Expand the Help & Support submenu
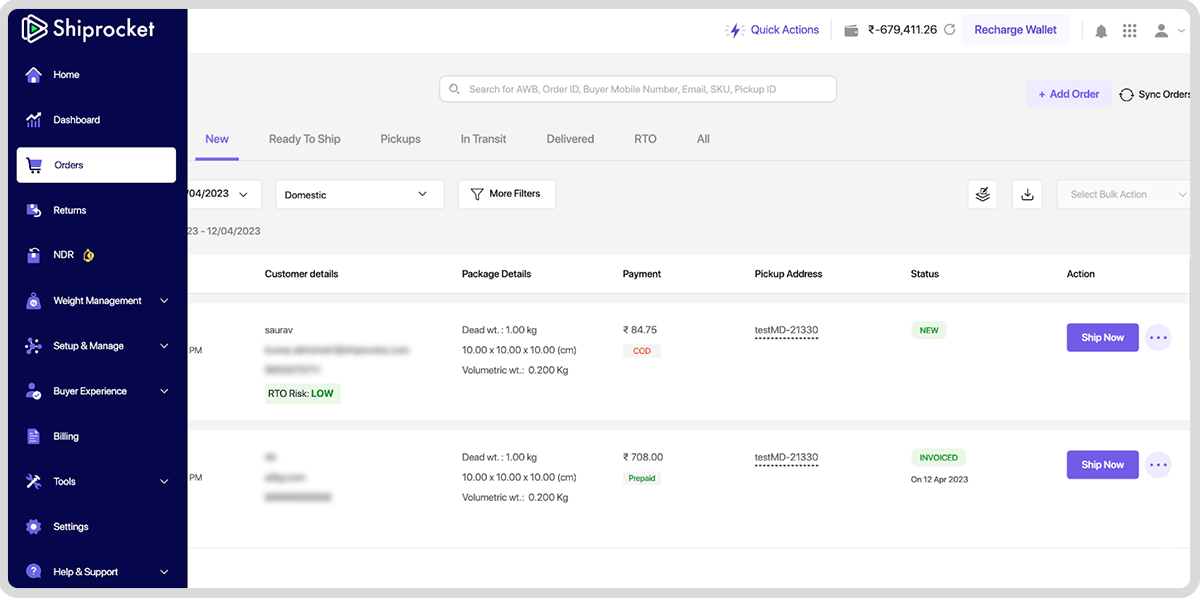Image resolution: width=1200 pixels, height=598 pixels. (164, 572)
